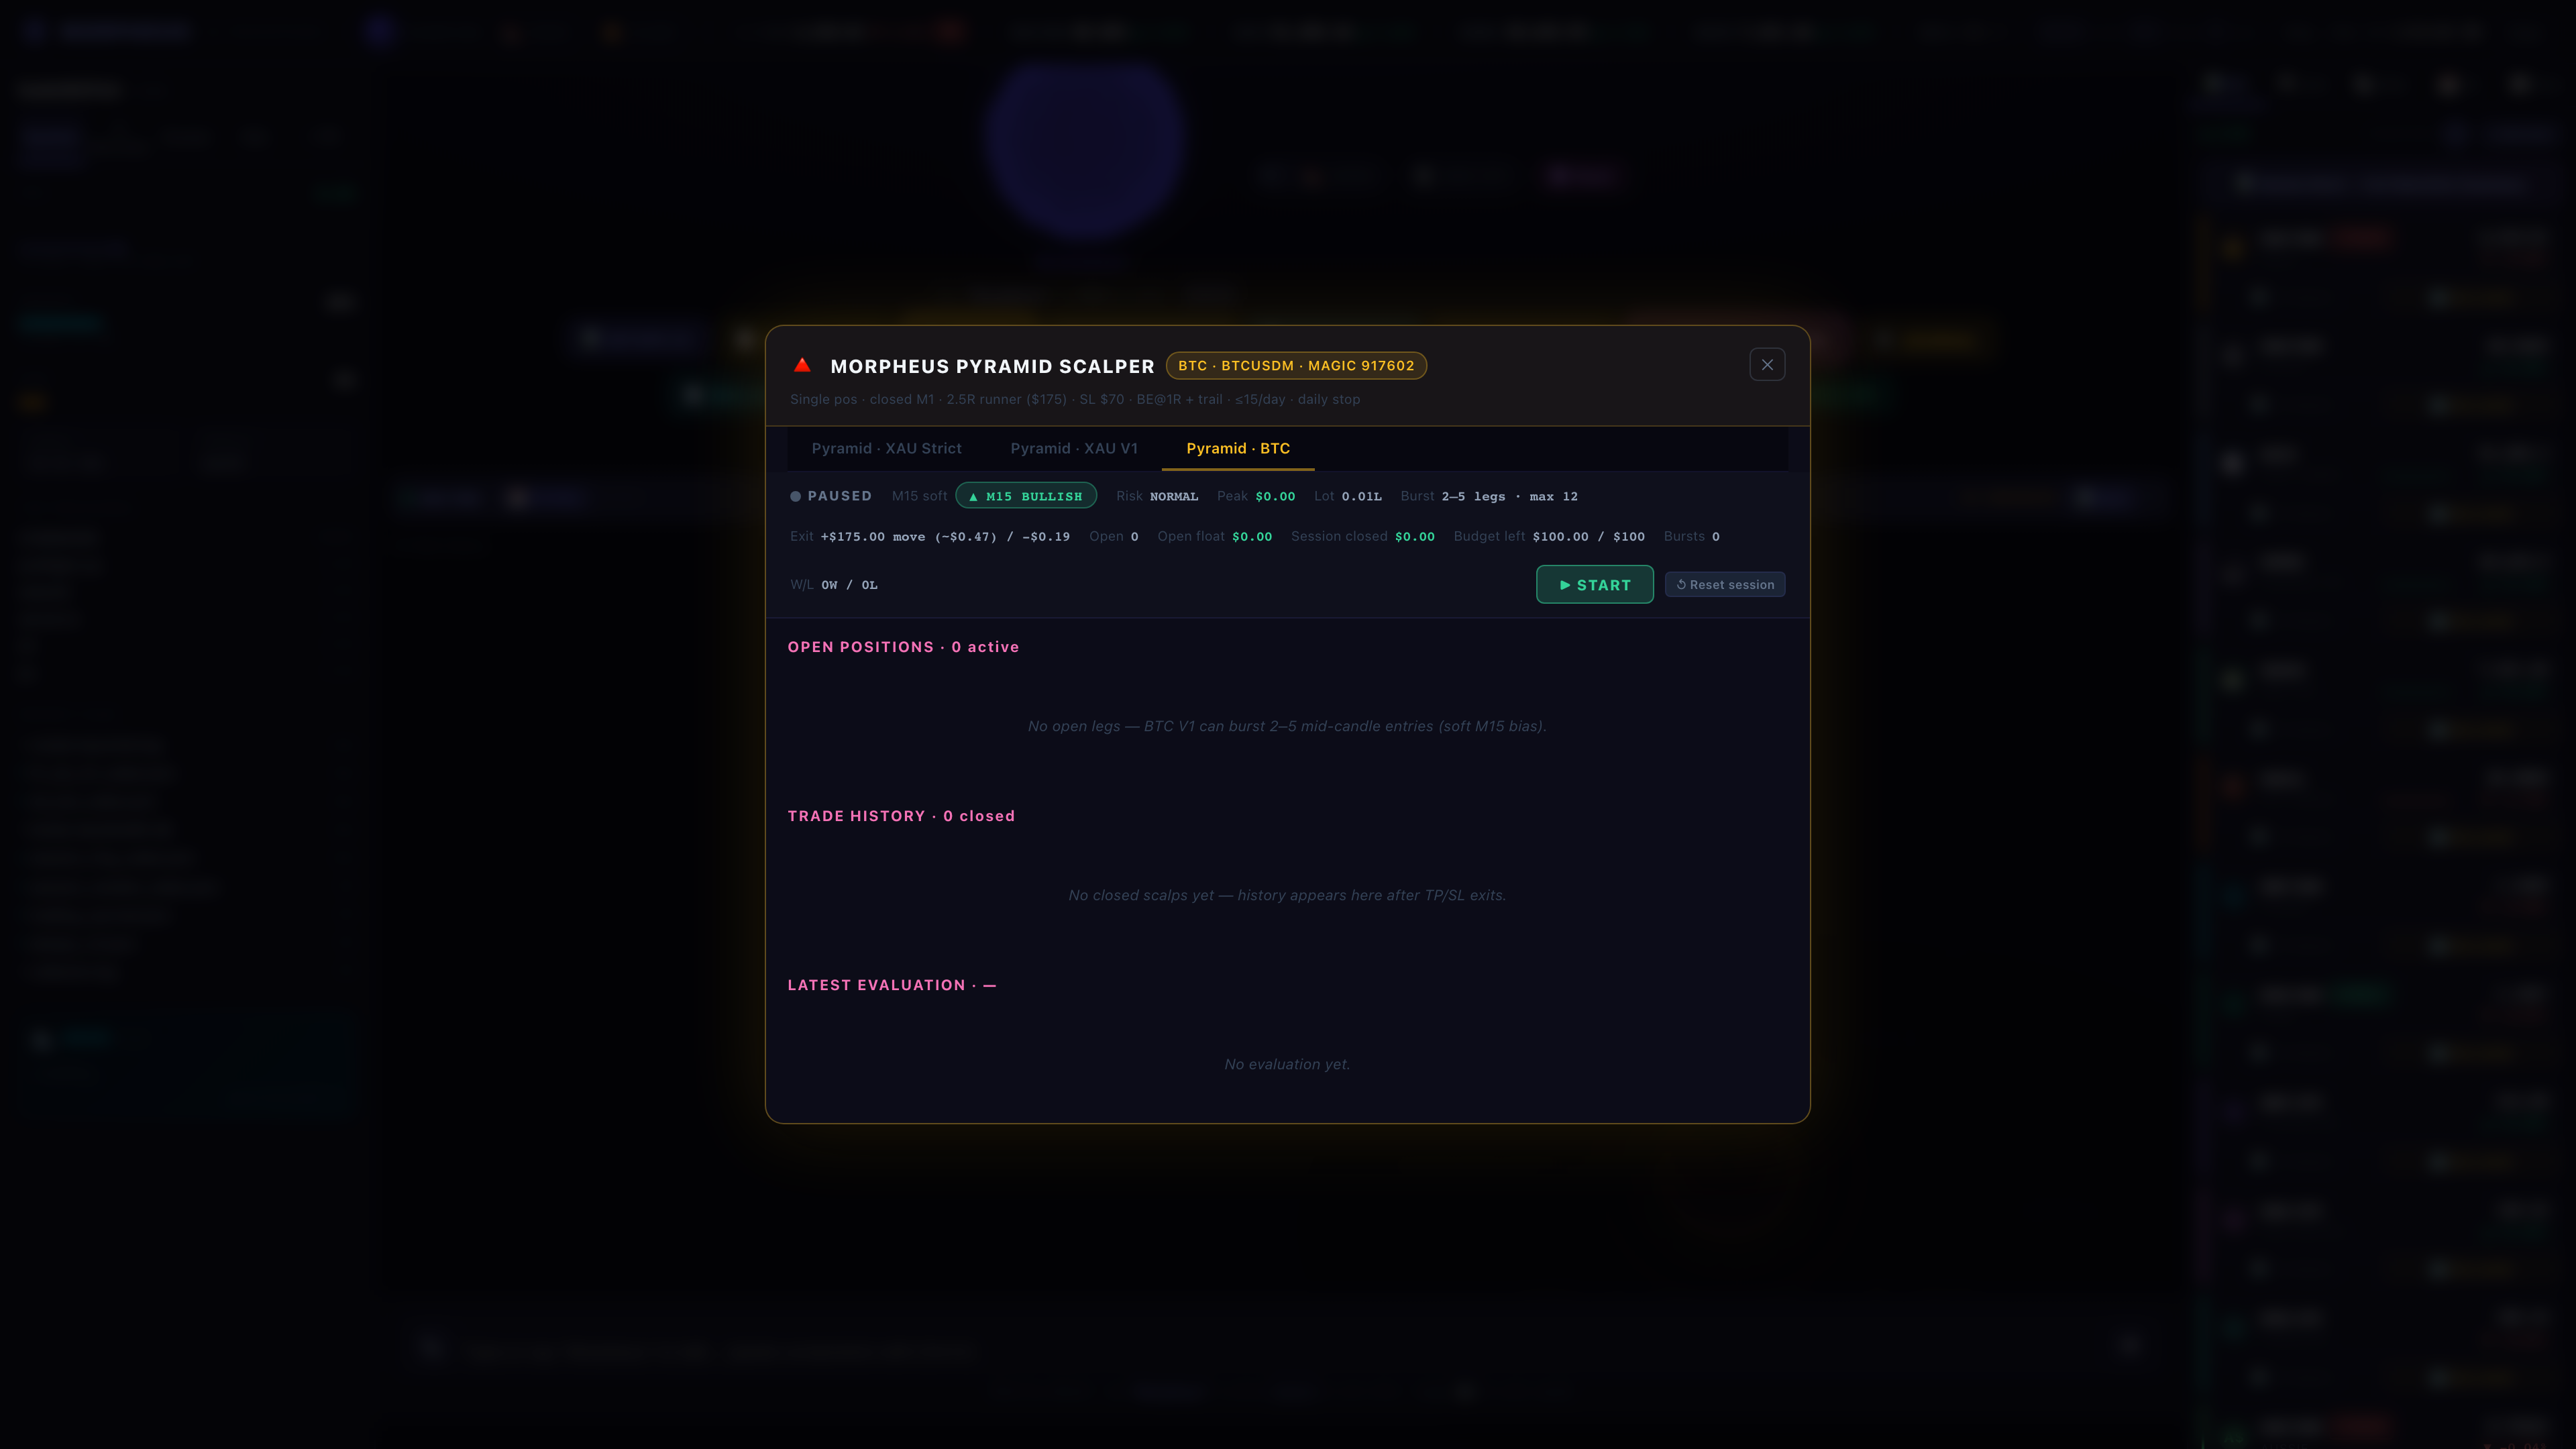
Task: Click the Burst 2–5 legs · max 12 text
Action: (1489, 496)
